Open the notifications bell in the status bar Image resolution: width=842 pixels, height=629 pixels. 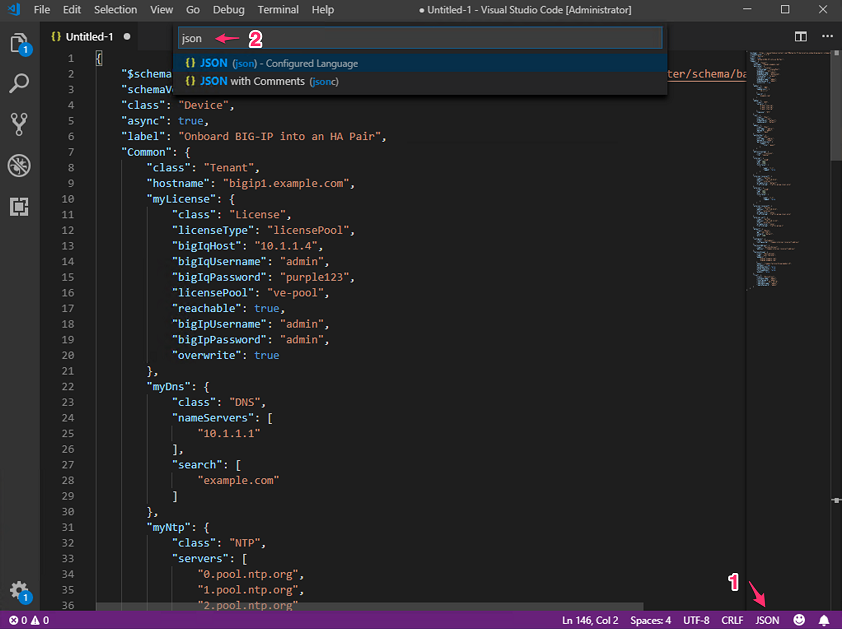click(824, 620)
